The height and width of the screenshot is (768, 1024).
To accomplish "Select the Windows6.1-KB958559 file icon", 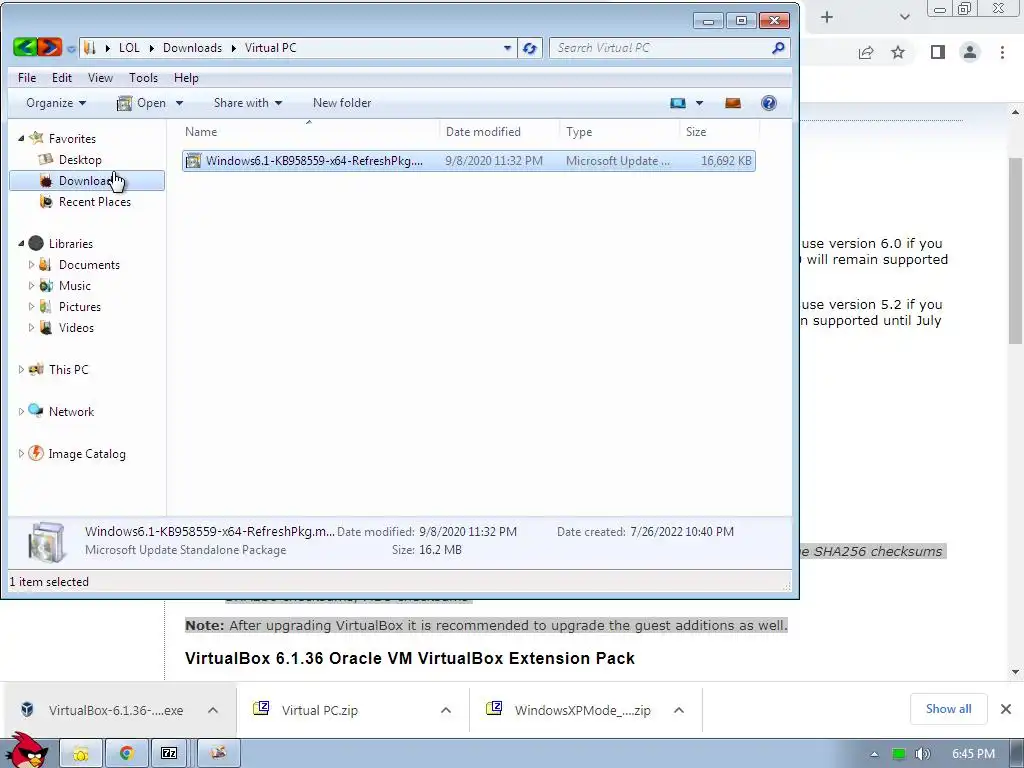I will coord(193,161).
